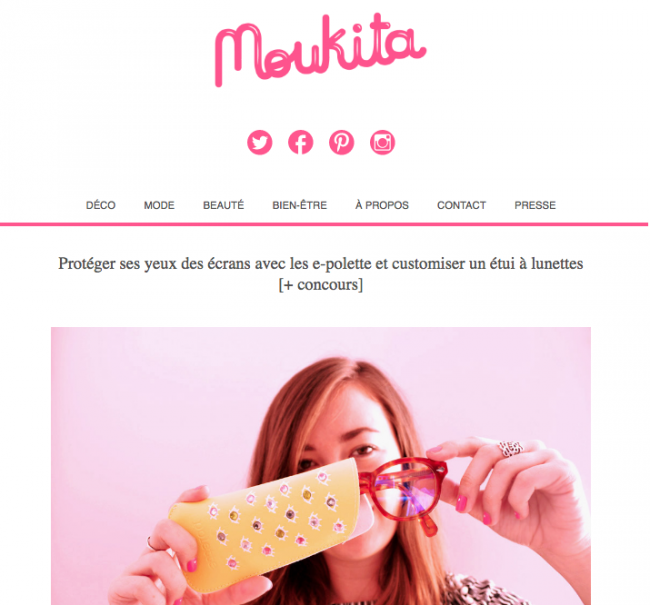Click the silver ring on the hand

coord(511,449)
